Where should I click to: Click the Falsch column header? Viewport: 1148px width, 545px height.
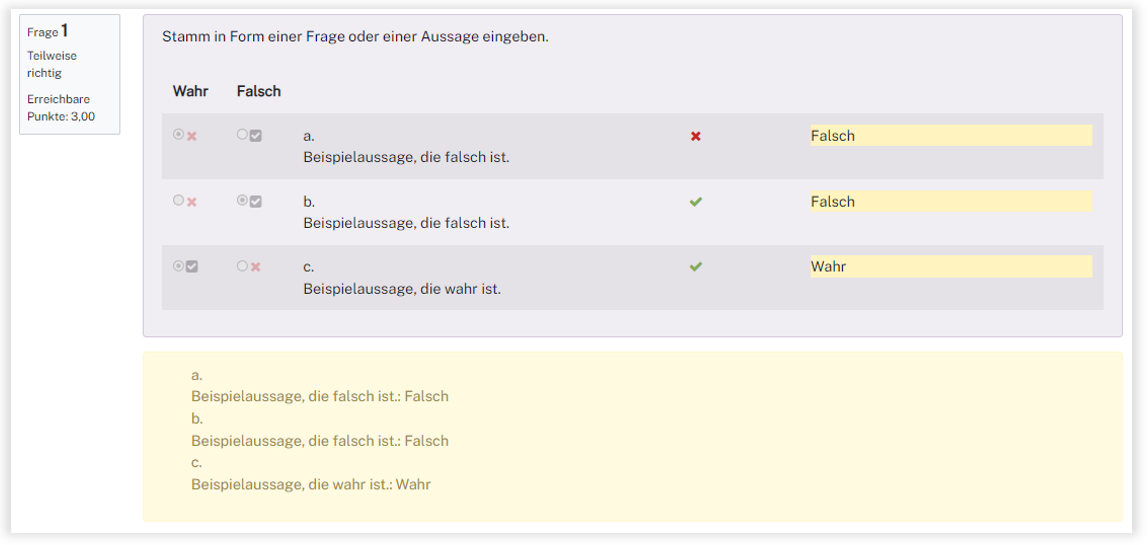259,91
